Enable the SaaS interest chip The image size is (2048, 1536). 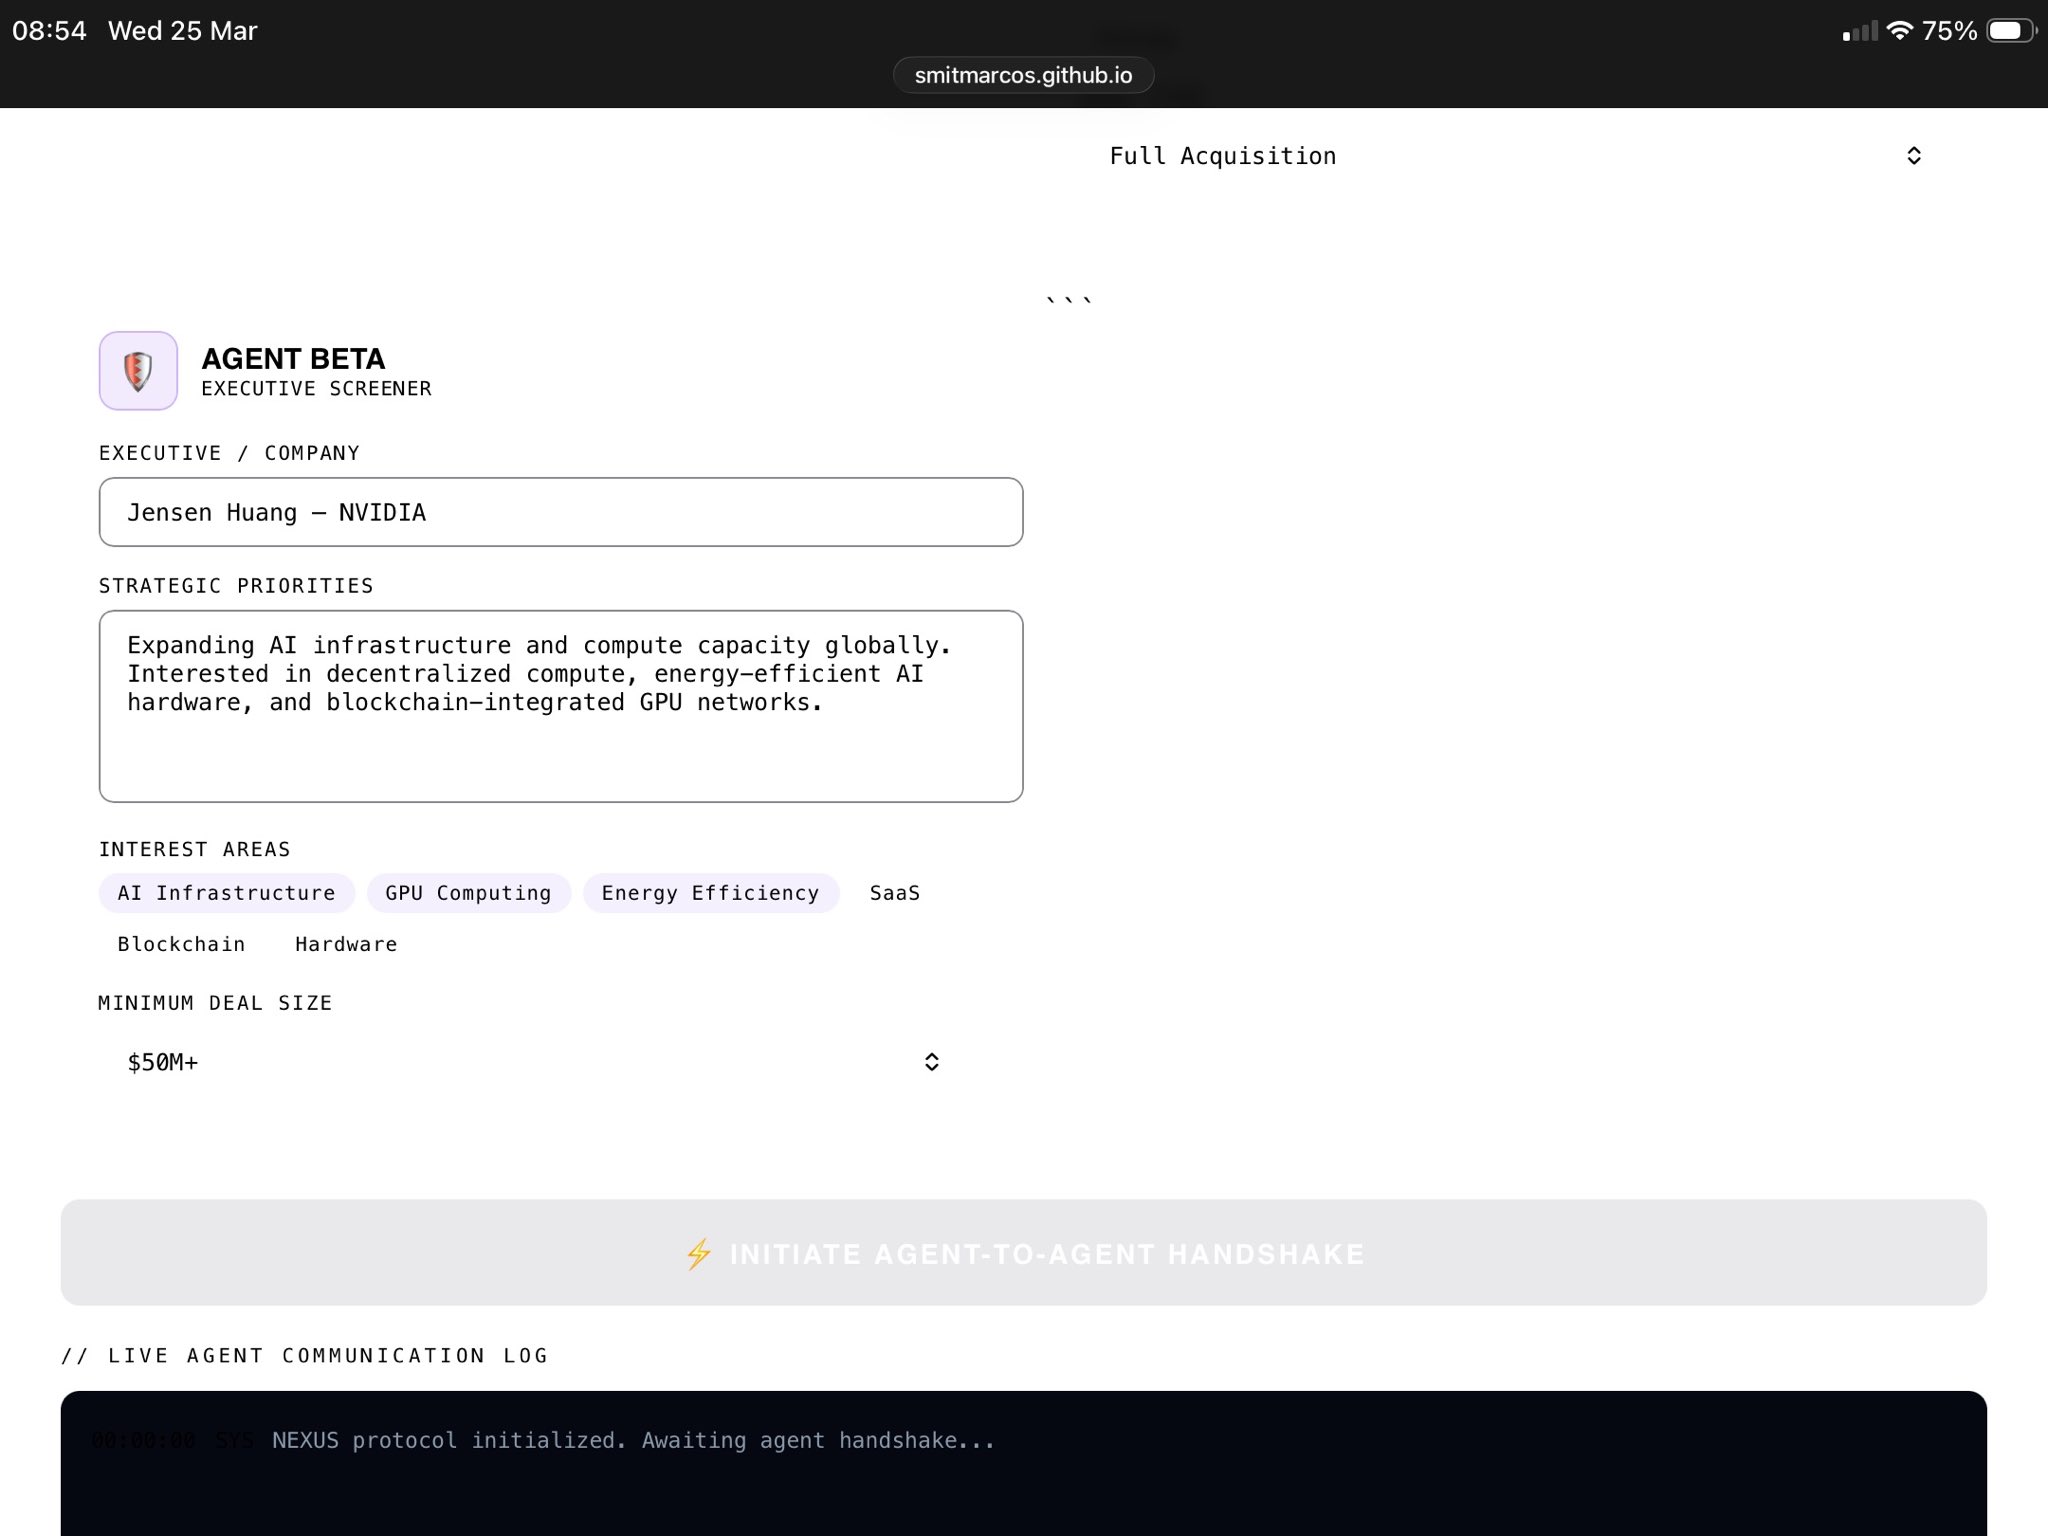point(894,893)
